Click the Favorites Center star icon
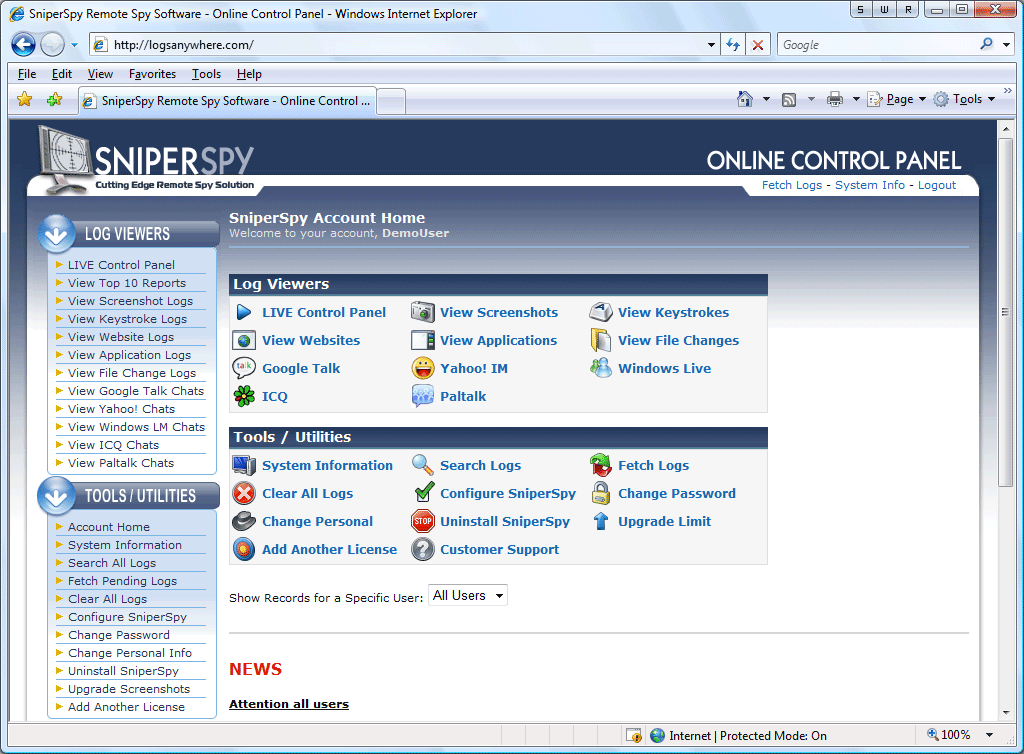 coord(25,99)
